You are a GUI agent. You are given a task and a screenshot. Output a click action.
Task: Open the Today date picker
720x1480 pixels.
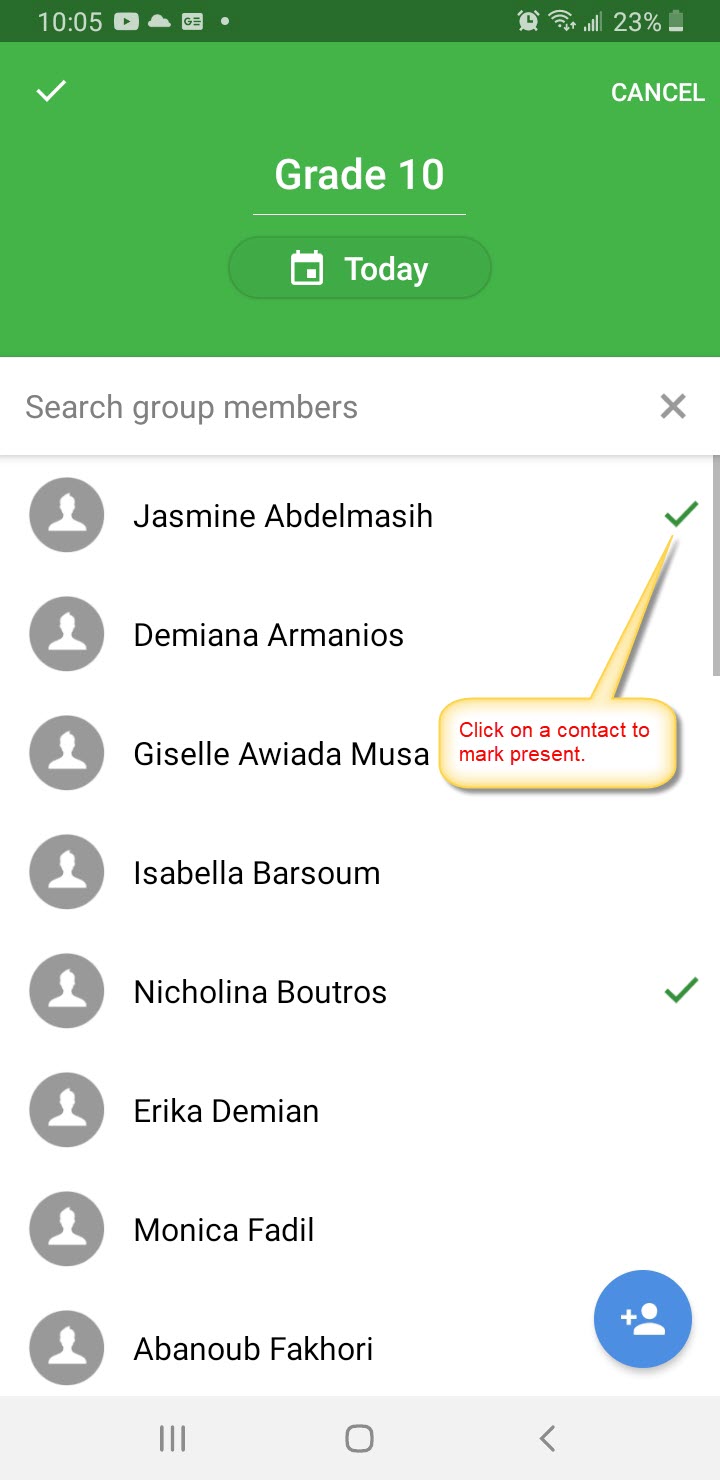coord(360,268)
